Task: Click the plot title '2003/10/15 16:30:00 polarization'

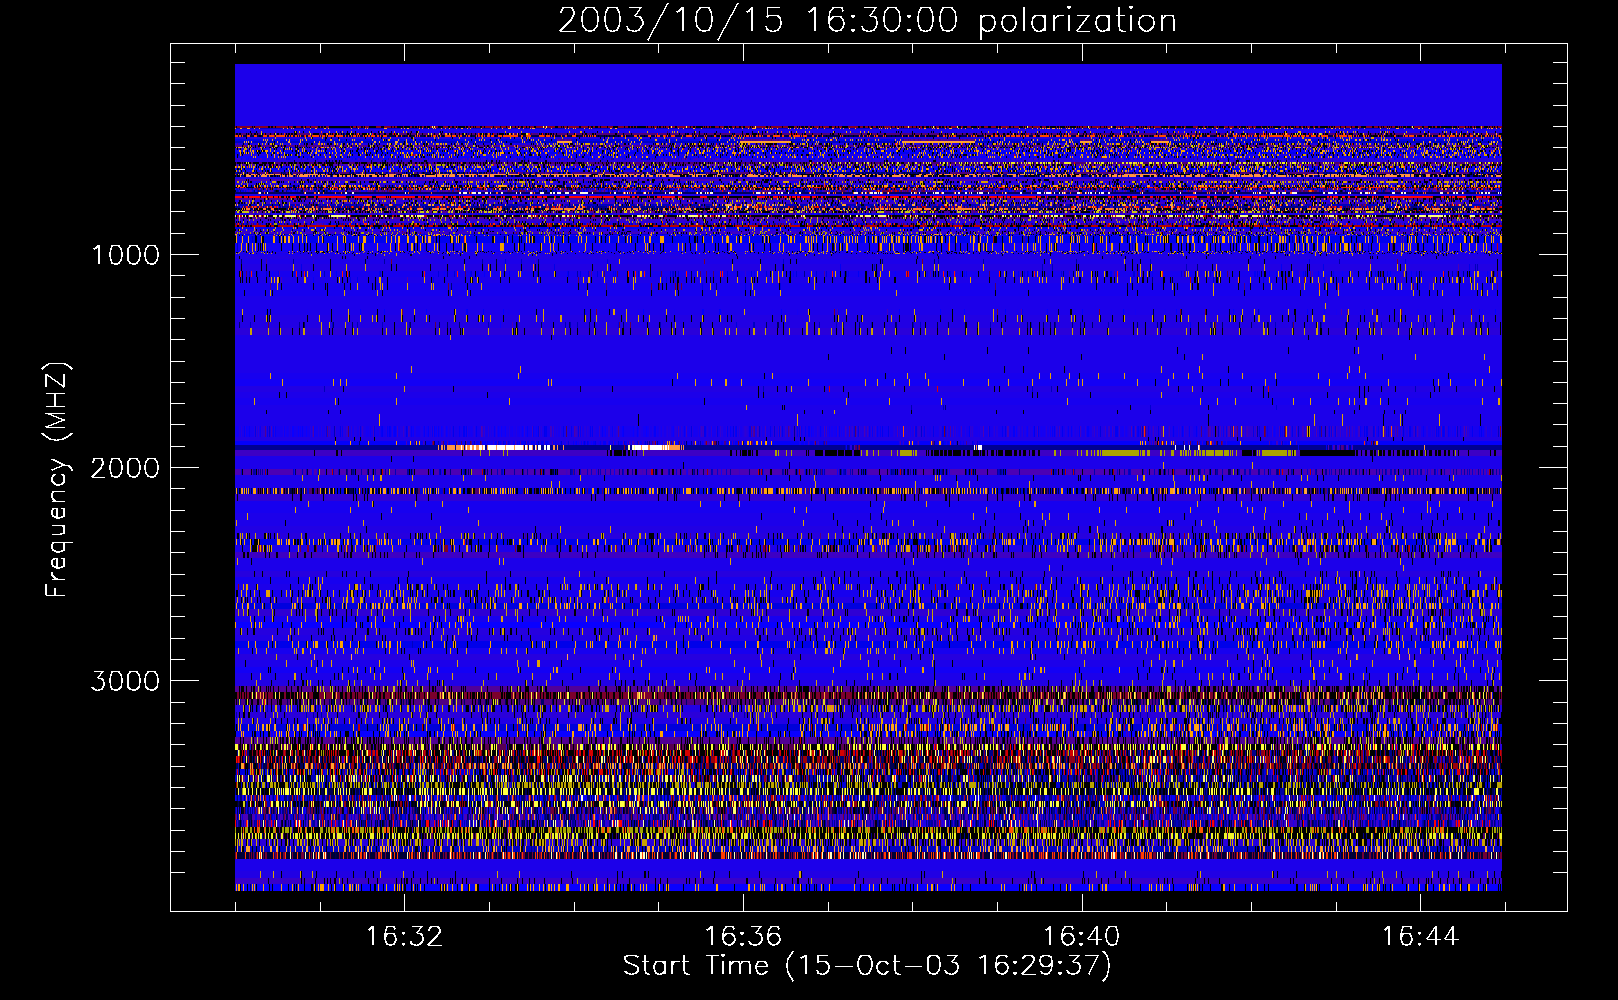Action: pyautogui.click(x=867, y=20)
